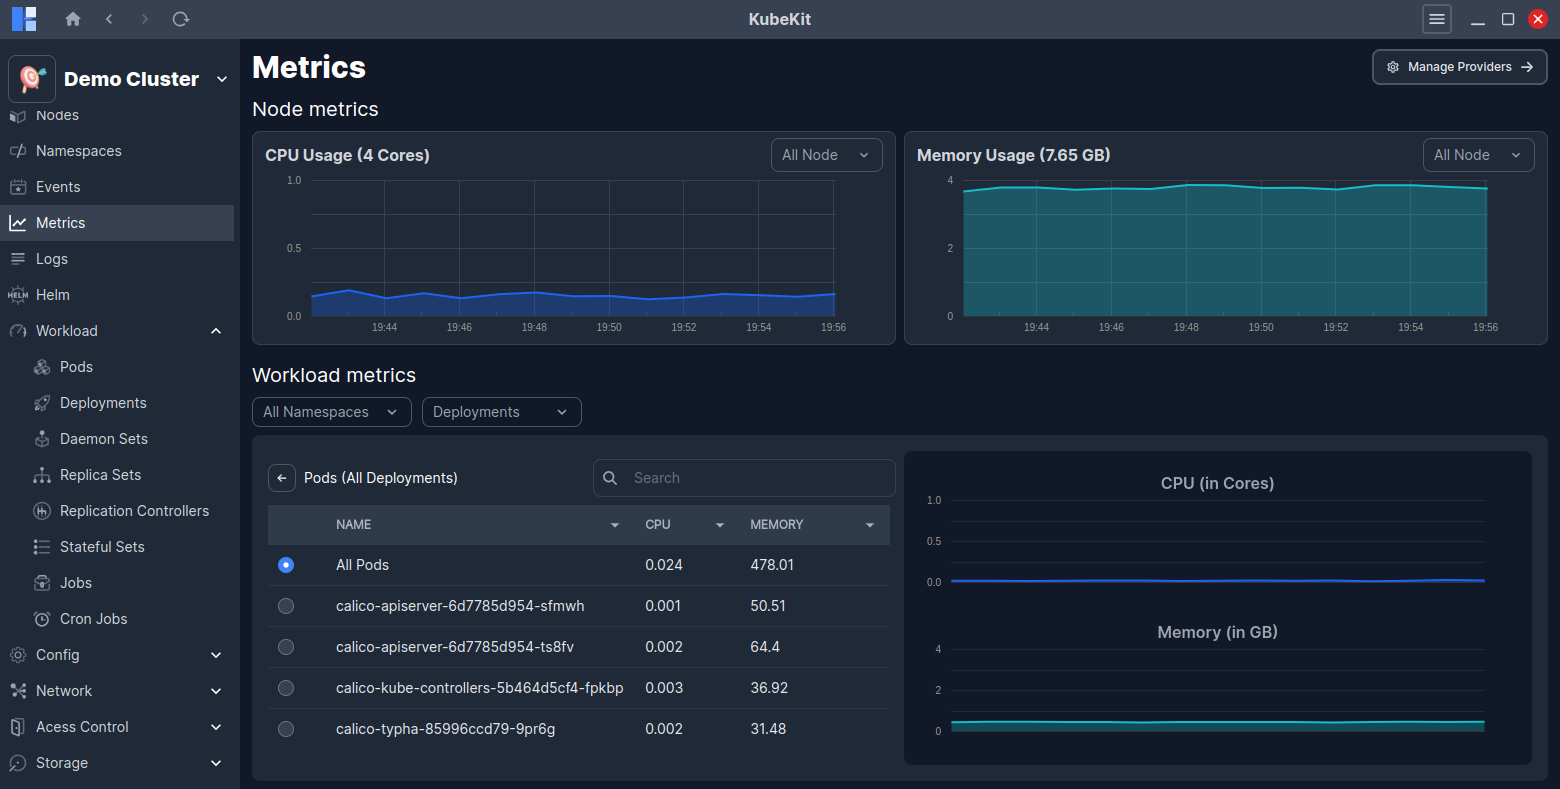Open the hamburger menu at top right
Screen dimensions: 1560x789
pos(1436,18)
